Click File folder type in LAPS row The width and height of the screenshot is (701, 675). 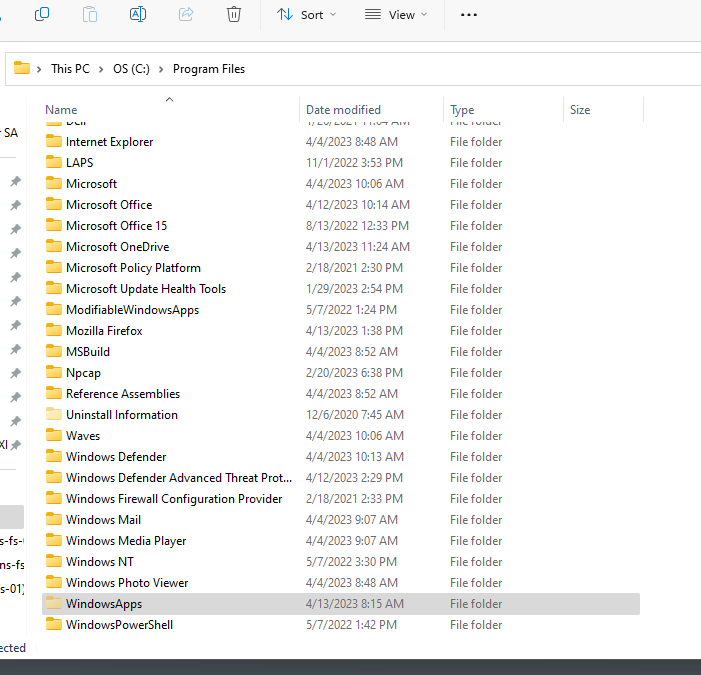[476, 163]
